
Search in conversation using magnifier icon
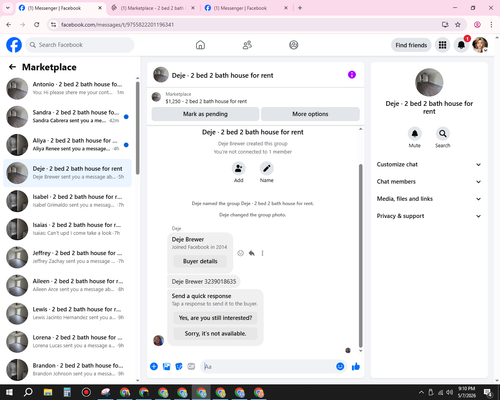[443, 134]
